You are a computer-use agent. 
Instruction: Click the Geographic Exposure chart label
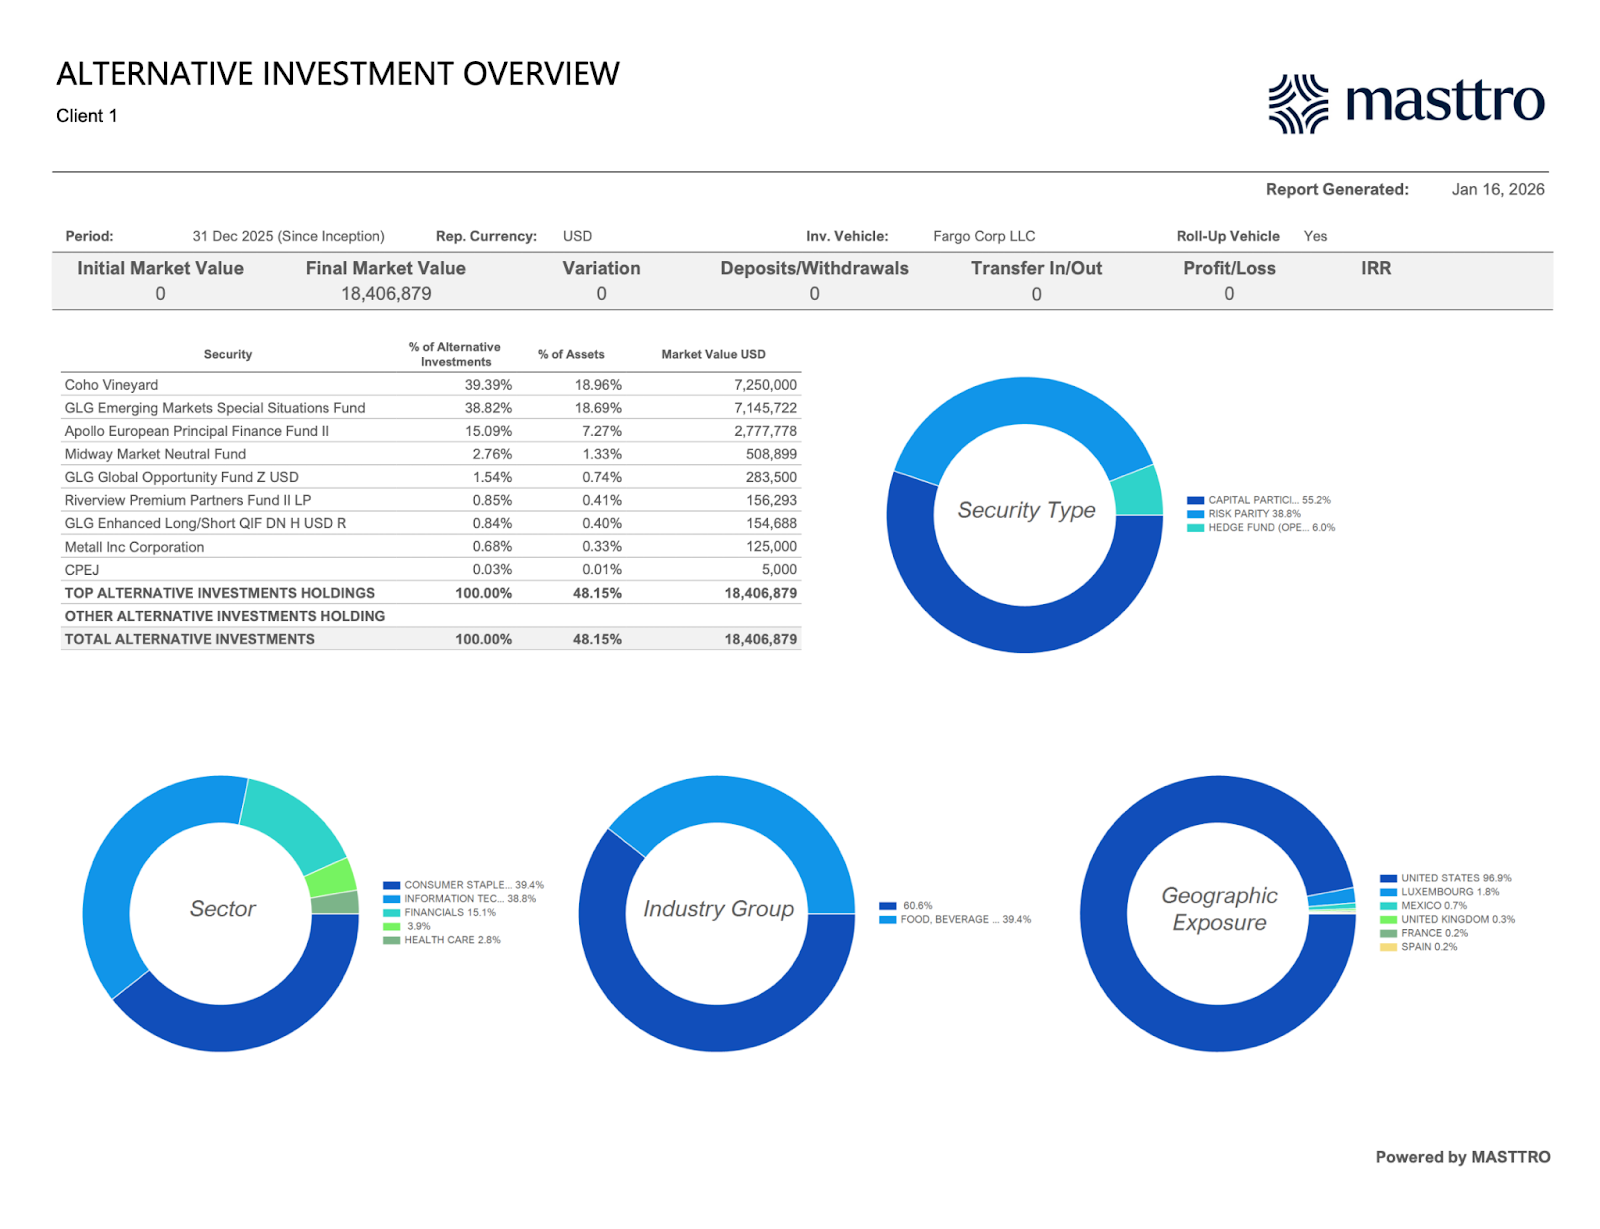(x=1219, y=909)
